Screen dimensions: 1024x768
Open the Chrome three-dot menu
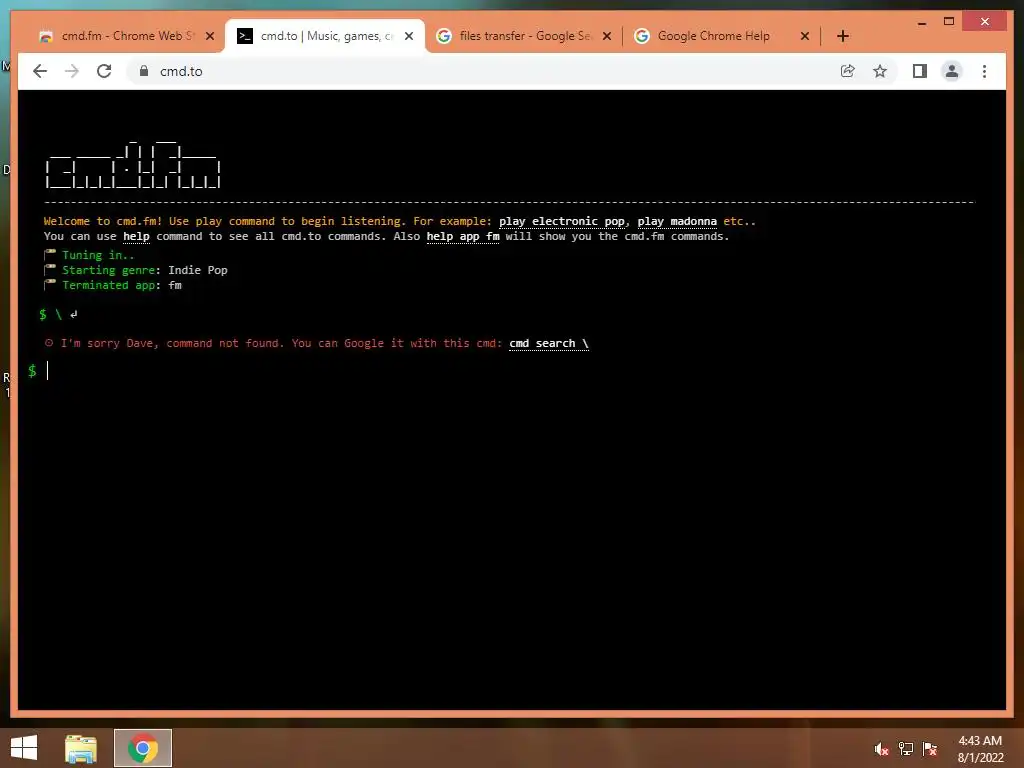[984, 71]
